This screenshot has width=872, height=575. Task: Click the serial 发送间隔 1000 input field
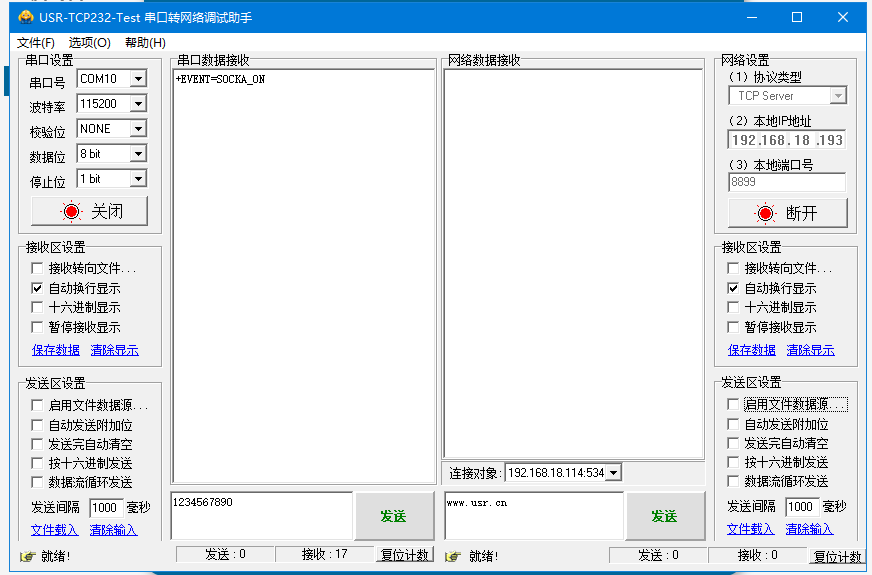coord(105,508)
